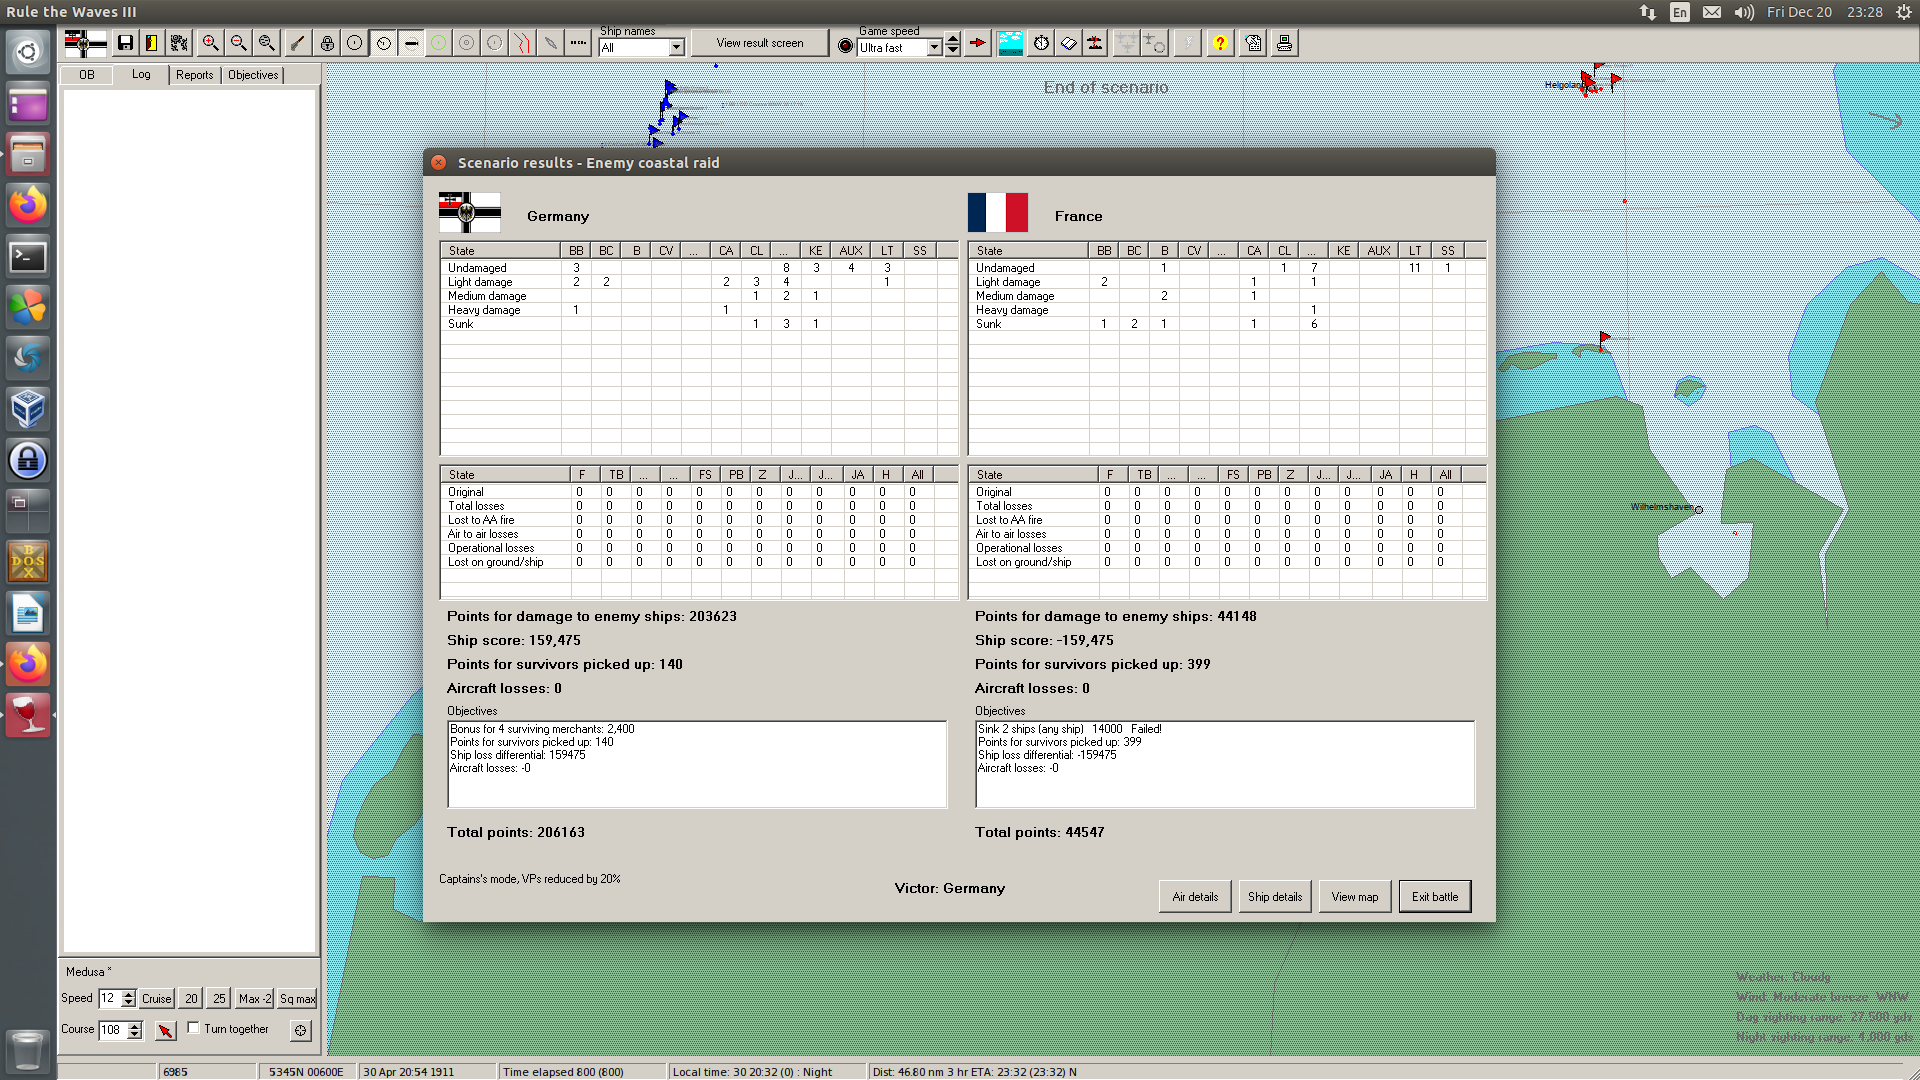Set speed to Max -2
1920x1080 pixels.
pos(255,998)
